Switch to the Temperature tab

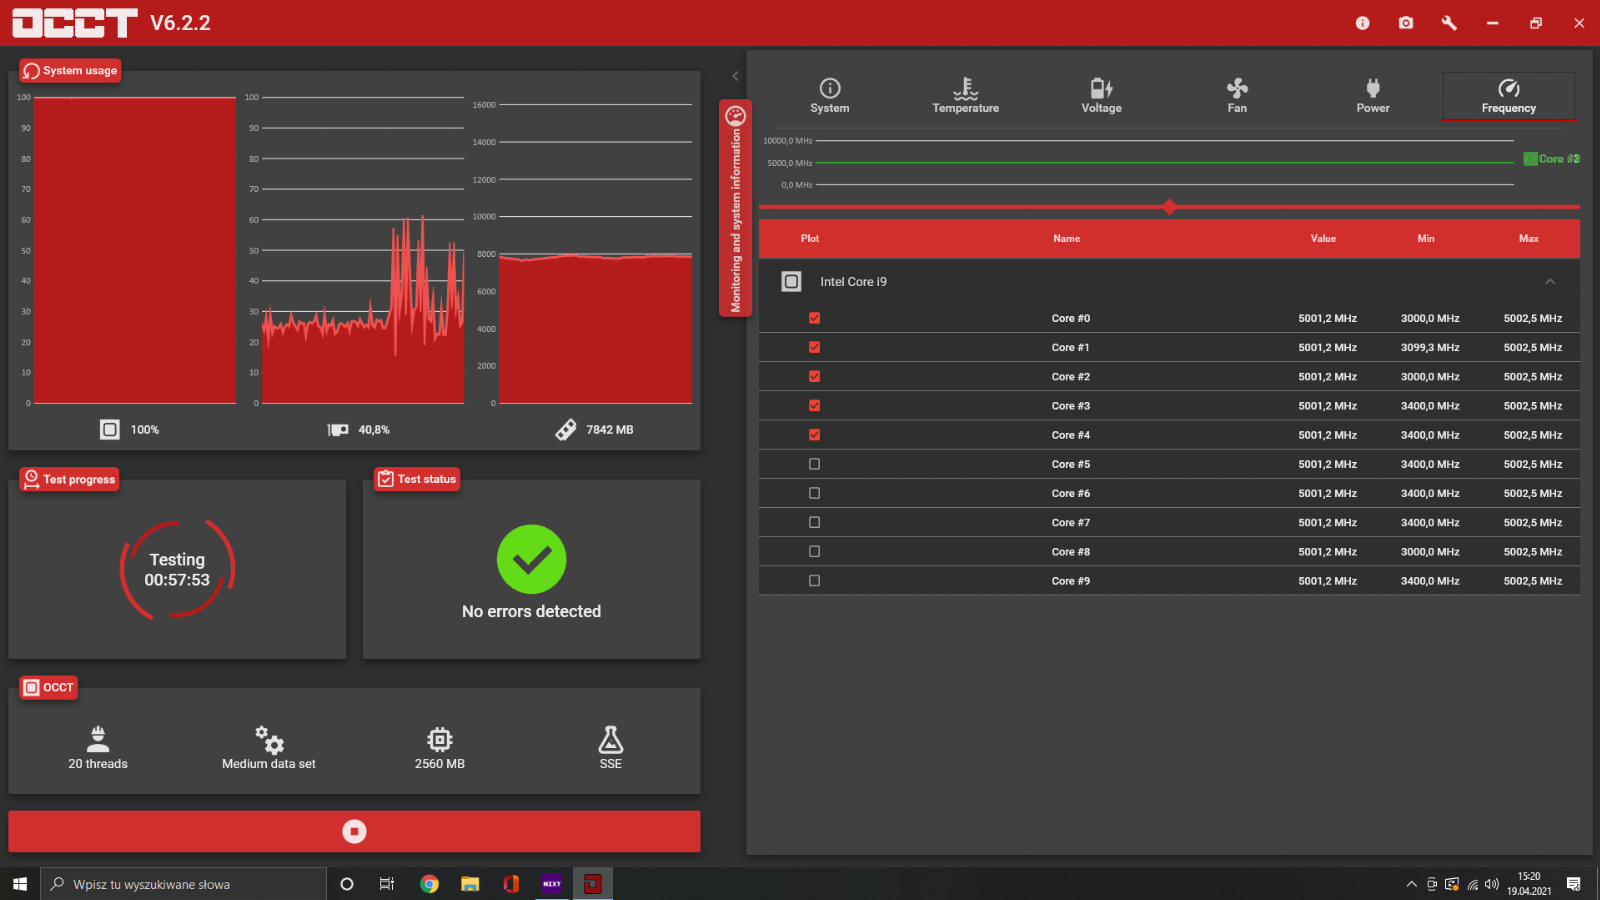coord(966,96)
